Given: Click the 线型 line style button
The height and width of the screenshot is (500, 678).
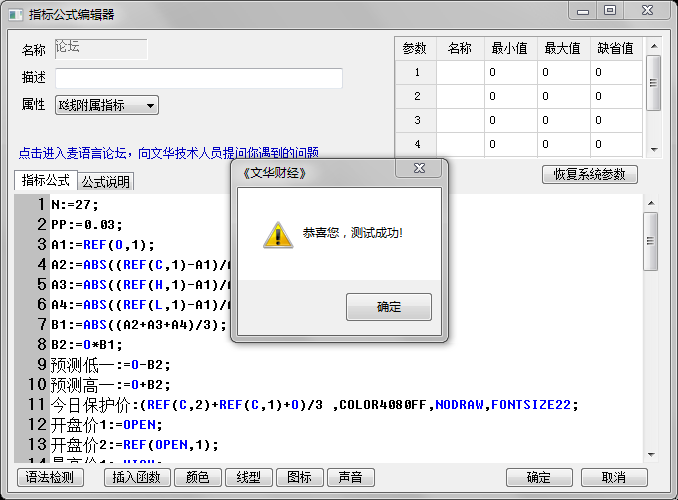Looking at the screenshot, I should [x=249, y=478].
